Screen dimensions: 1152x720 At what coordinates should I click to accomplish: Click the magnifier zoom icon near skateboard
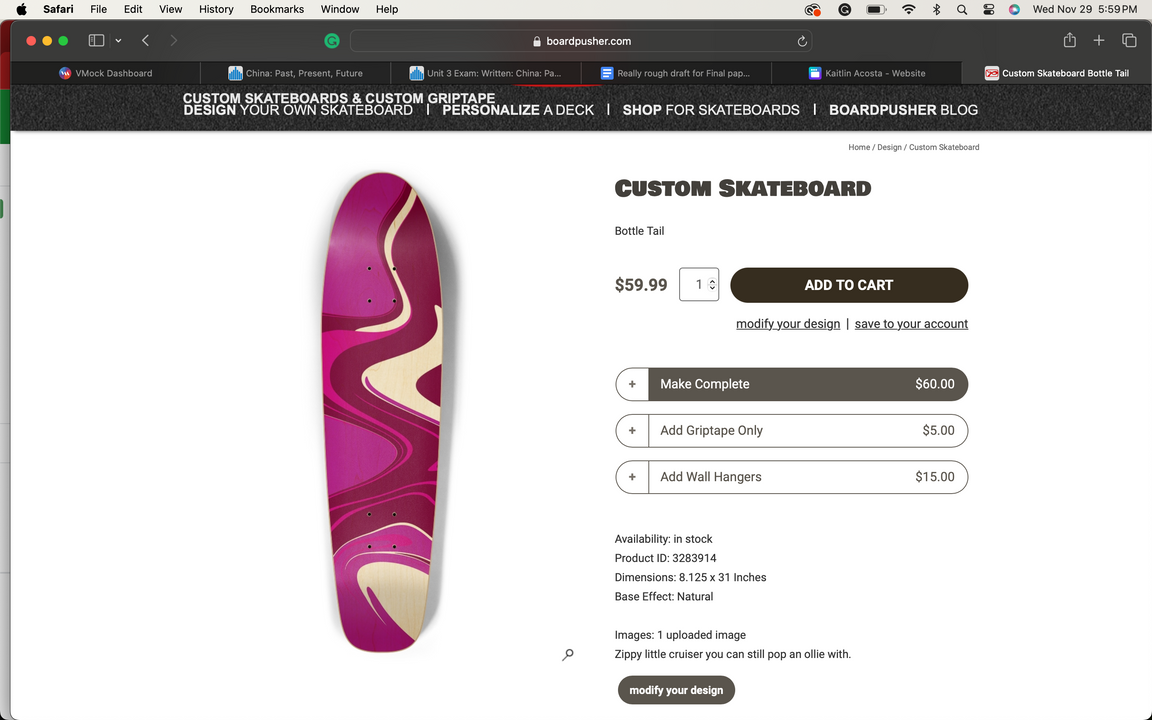[568, 655]
